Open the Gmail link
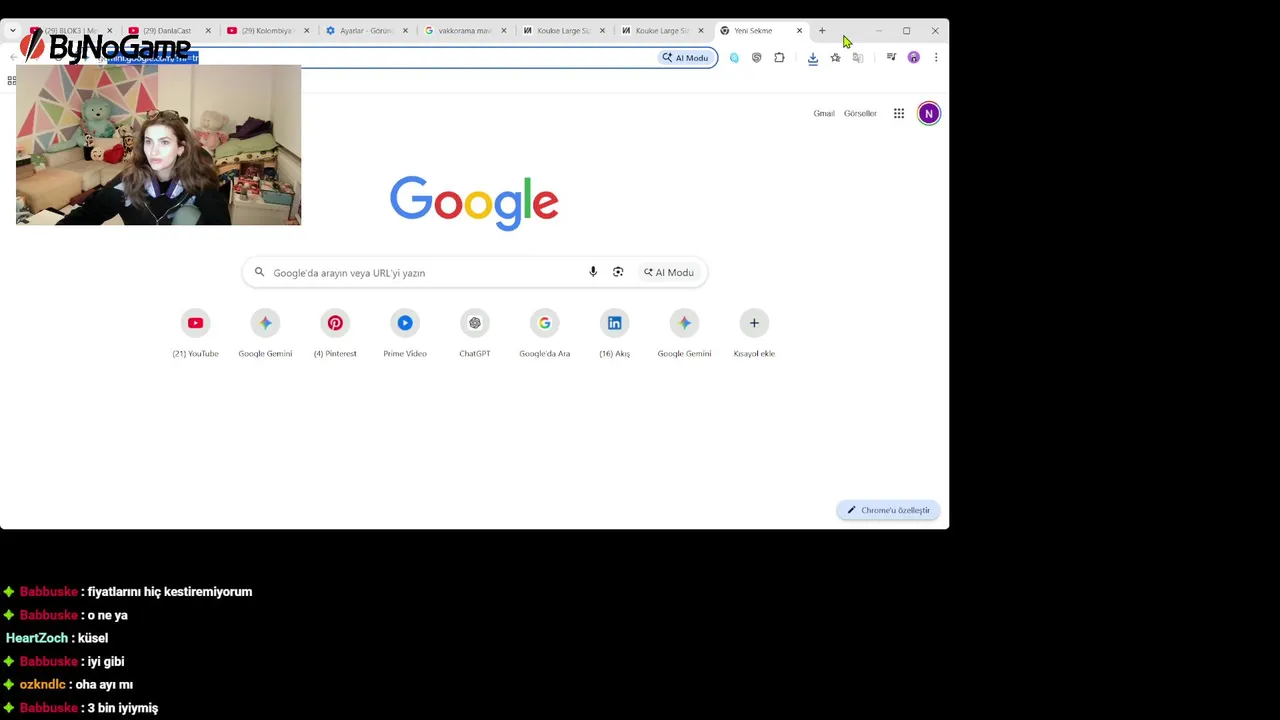Image resolution: width=1280 pixels, height=720 pixels. click(824, 113)
